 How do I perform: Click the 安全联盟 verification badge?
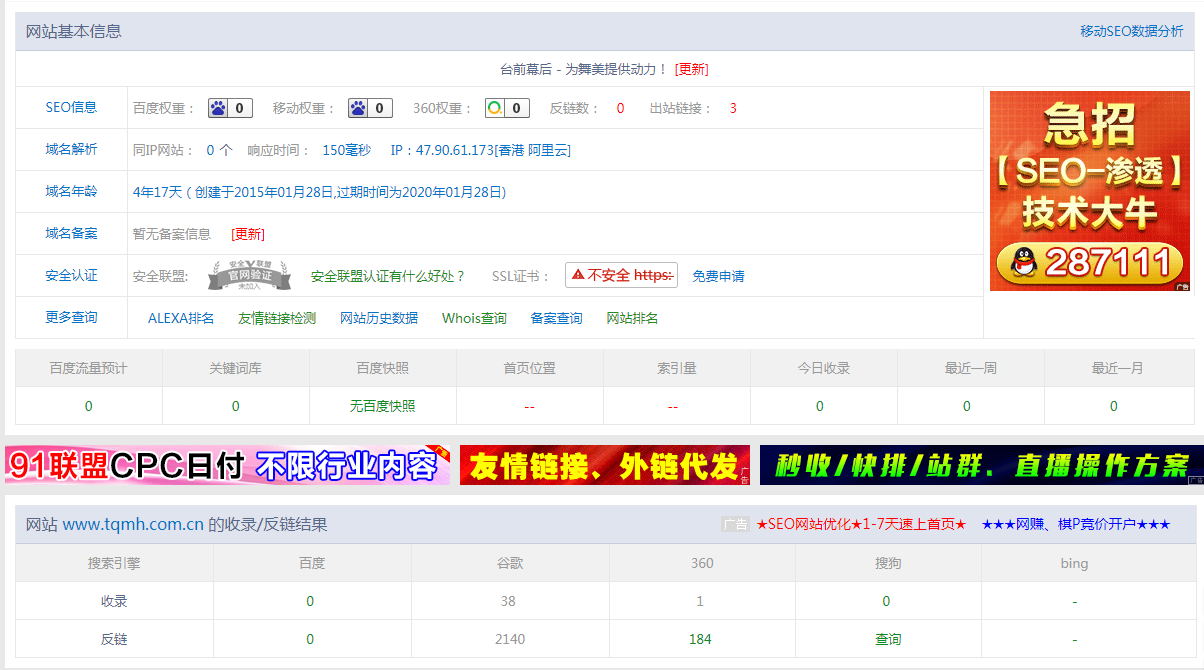249,275
